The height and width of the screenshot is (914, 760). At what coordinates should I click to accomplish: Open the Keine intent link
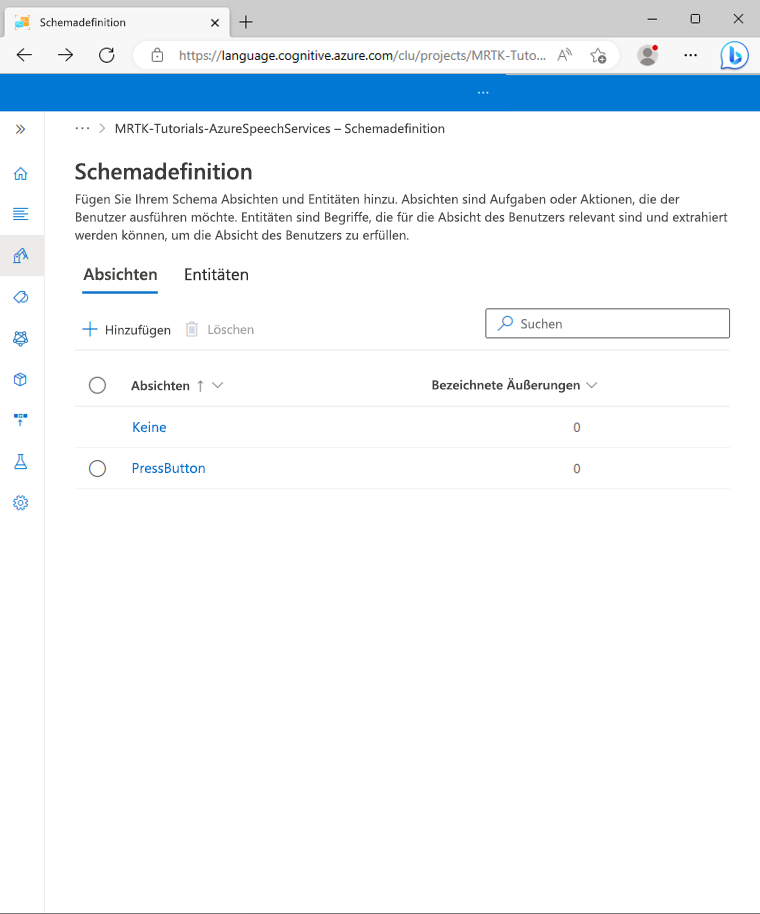(x=149, y=427)
